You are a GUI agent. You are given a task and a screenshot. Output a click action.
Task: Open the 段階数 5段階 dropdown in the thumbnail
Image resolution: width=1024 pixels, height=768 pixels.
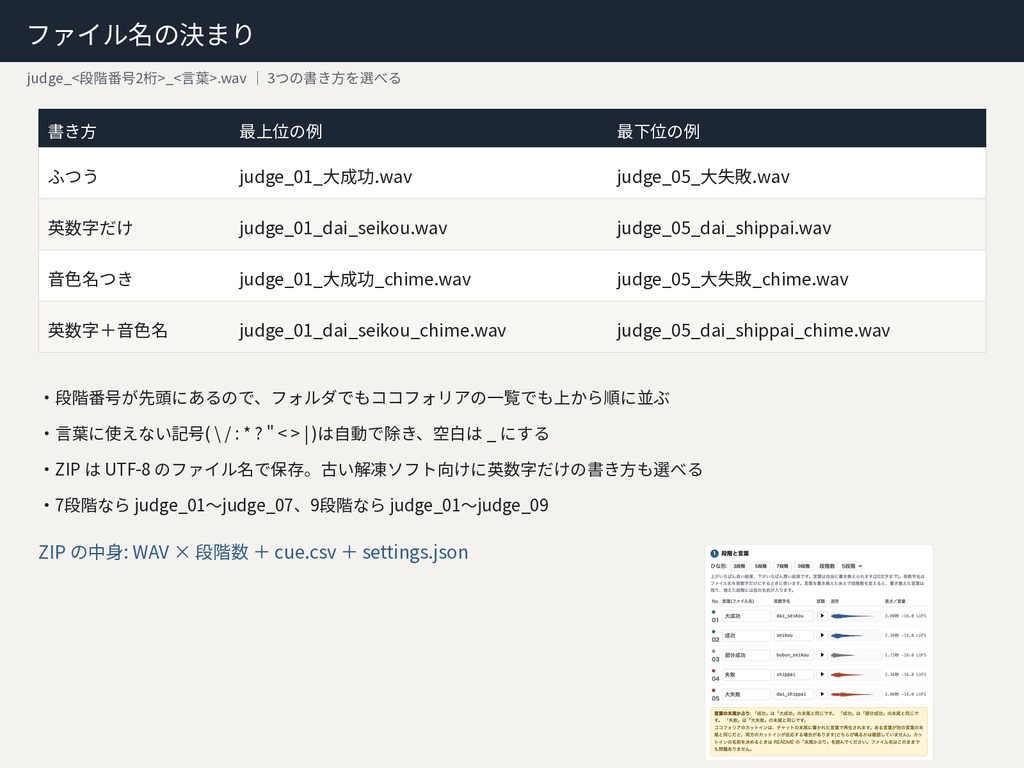click(x=852, y=566)
